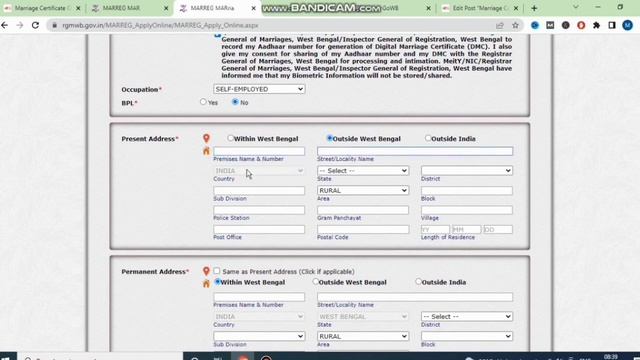Choose Outside India for Permanent Address
This screenshot has width=640, height=360.
point(418,281)
